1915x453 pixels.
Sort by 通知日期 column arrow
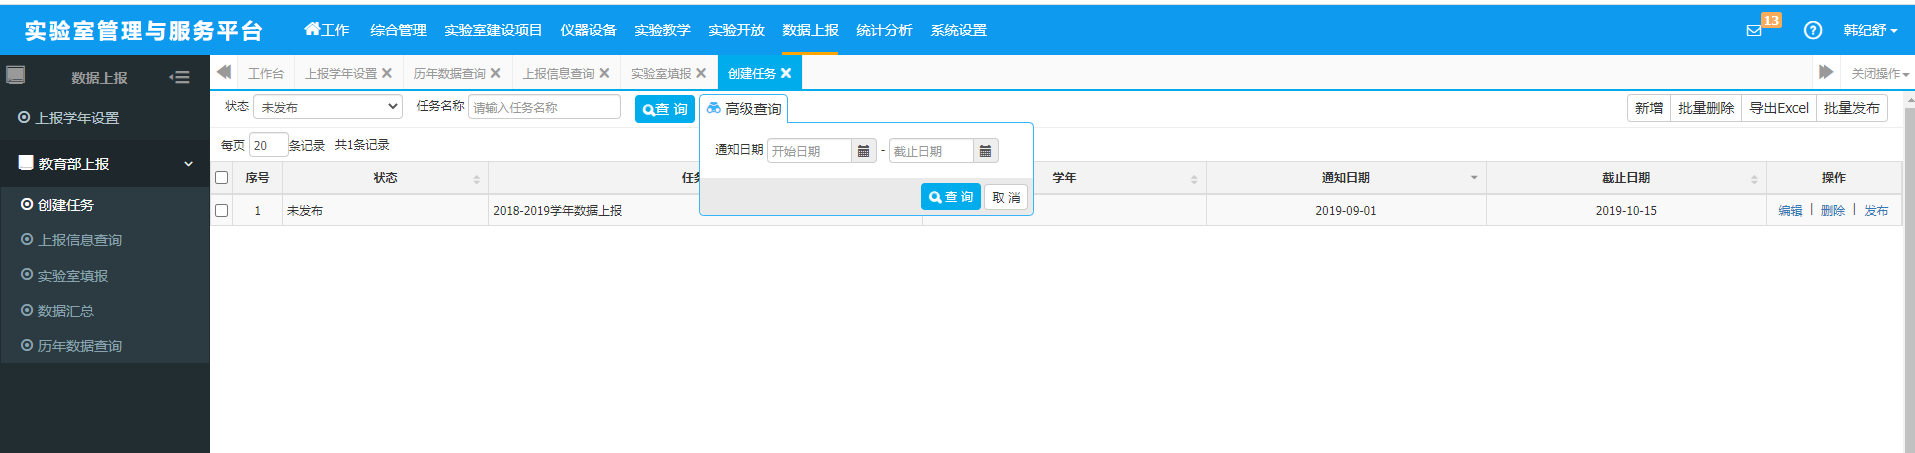tap(1474, 178)
